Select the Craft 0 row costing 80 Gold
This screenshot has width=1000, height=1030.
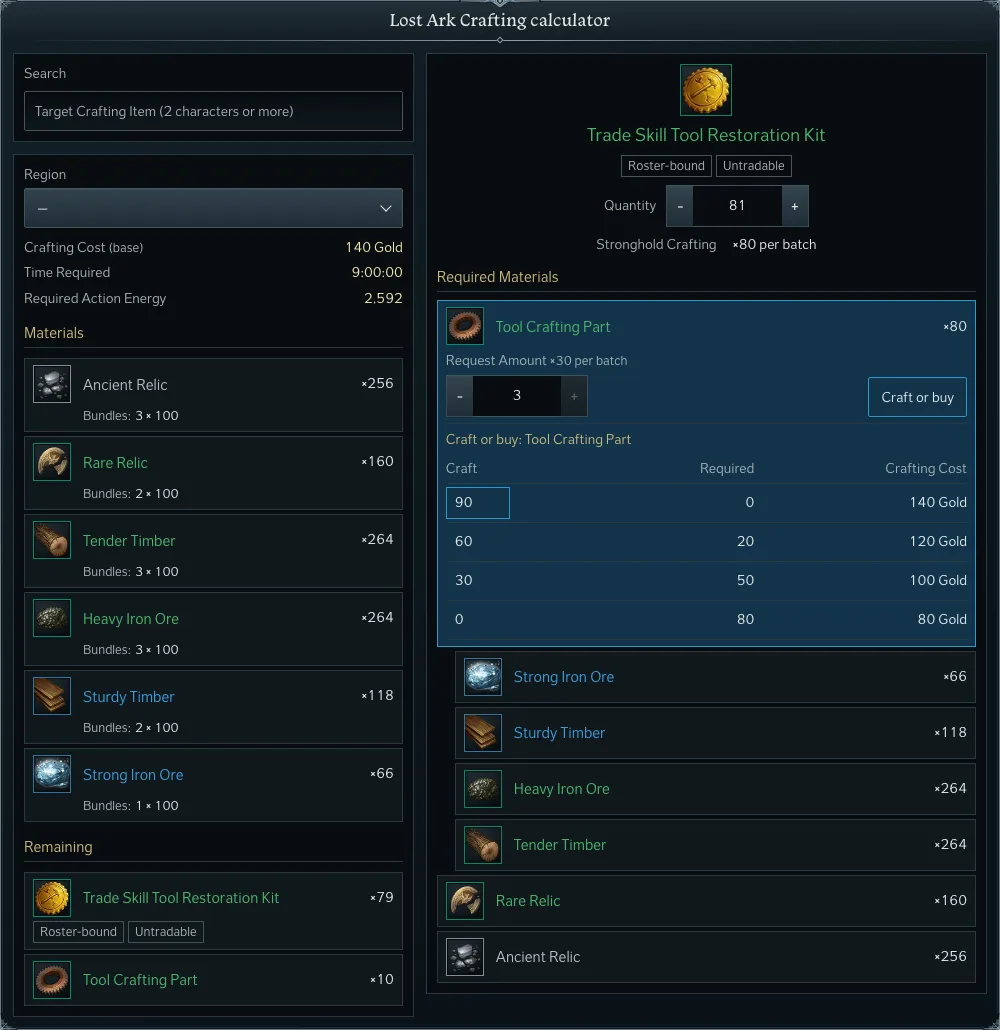[x=706, y=619]
